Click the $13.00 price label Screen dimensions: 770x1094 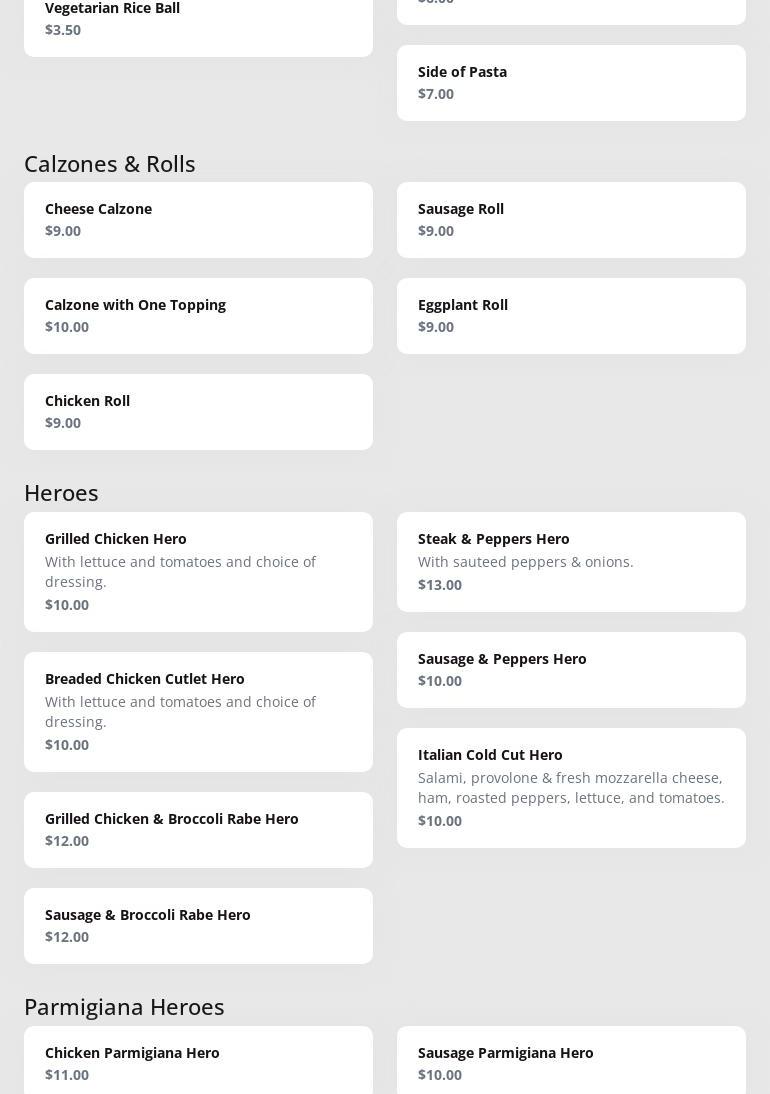440,585
